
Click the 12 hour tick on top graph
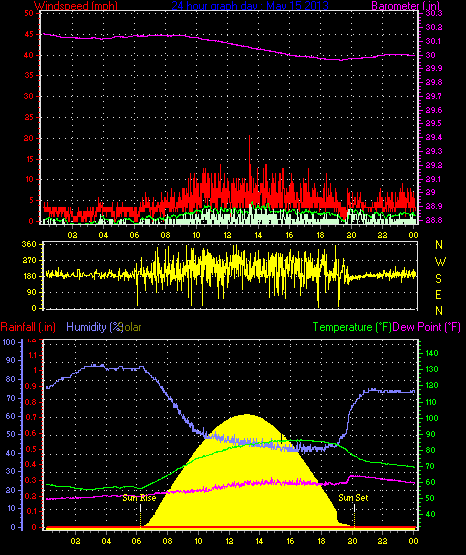tap(227, 235)
